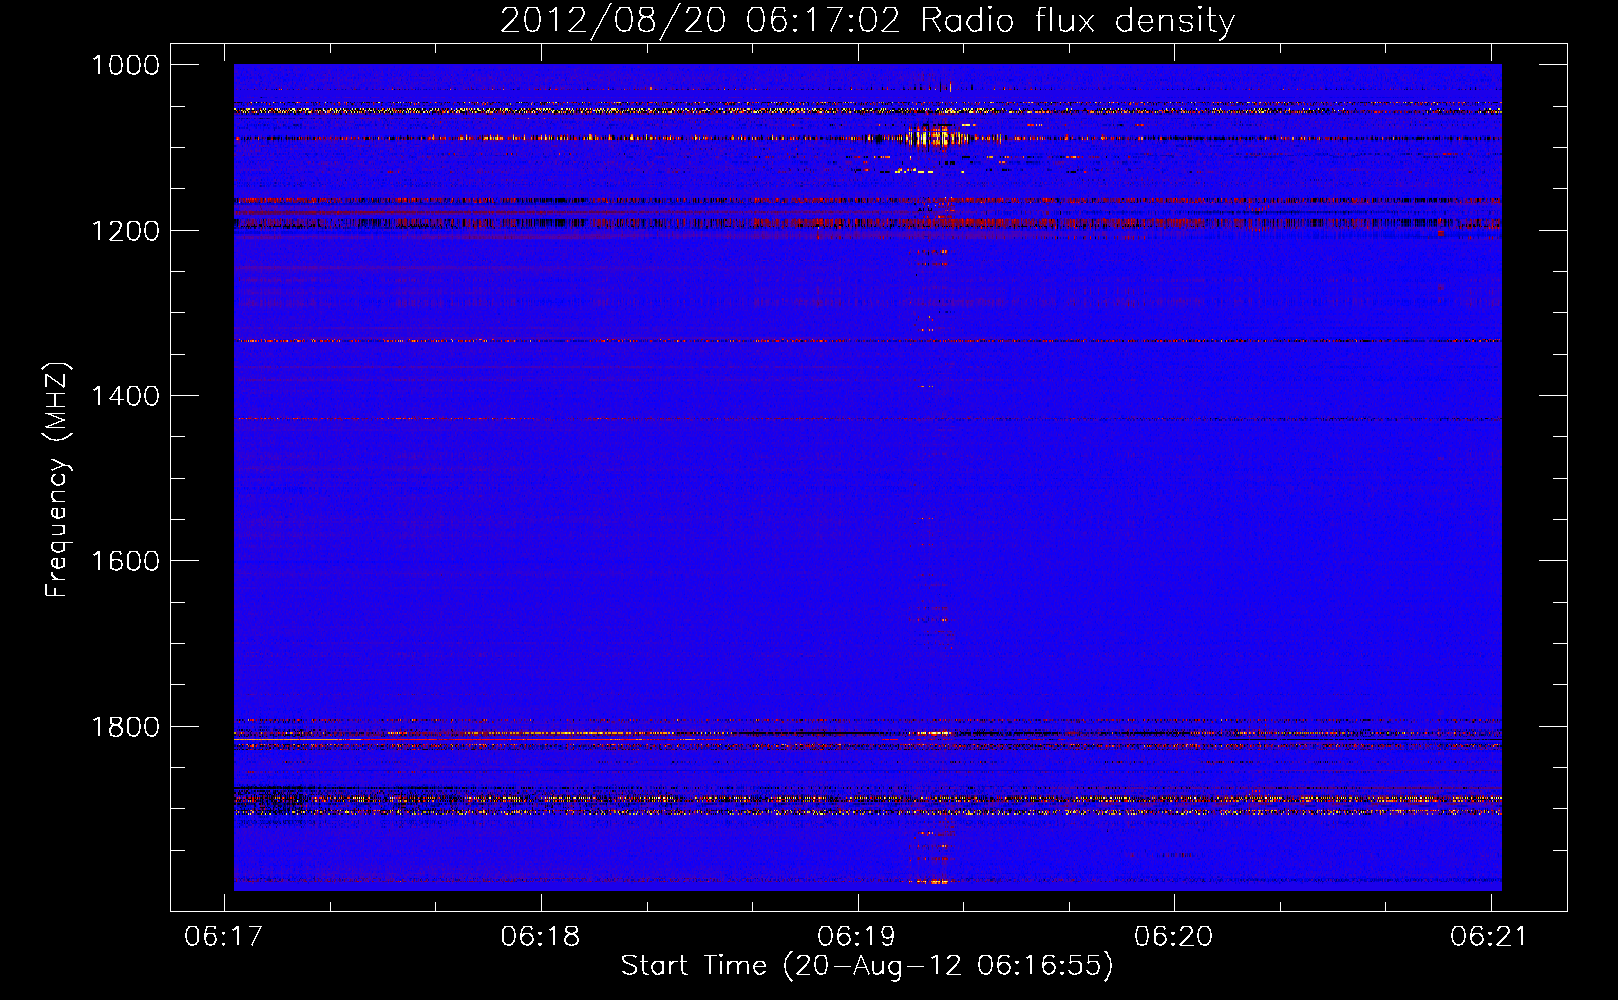The image size is (1618, 1000).
Task: Click the 1800 frequency axis label
Action: click(125, 727)
